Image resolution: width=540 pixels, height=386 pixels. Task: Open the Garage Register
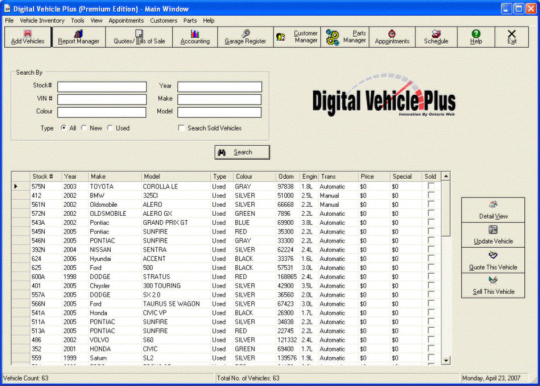coord(245,37)
